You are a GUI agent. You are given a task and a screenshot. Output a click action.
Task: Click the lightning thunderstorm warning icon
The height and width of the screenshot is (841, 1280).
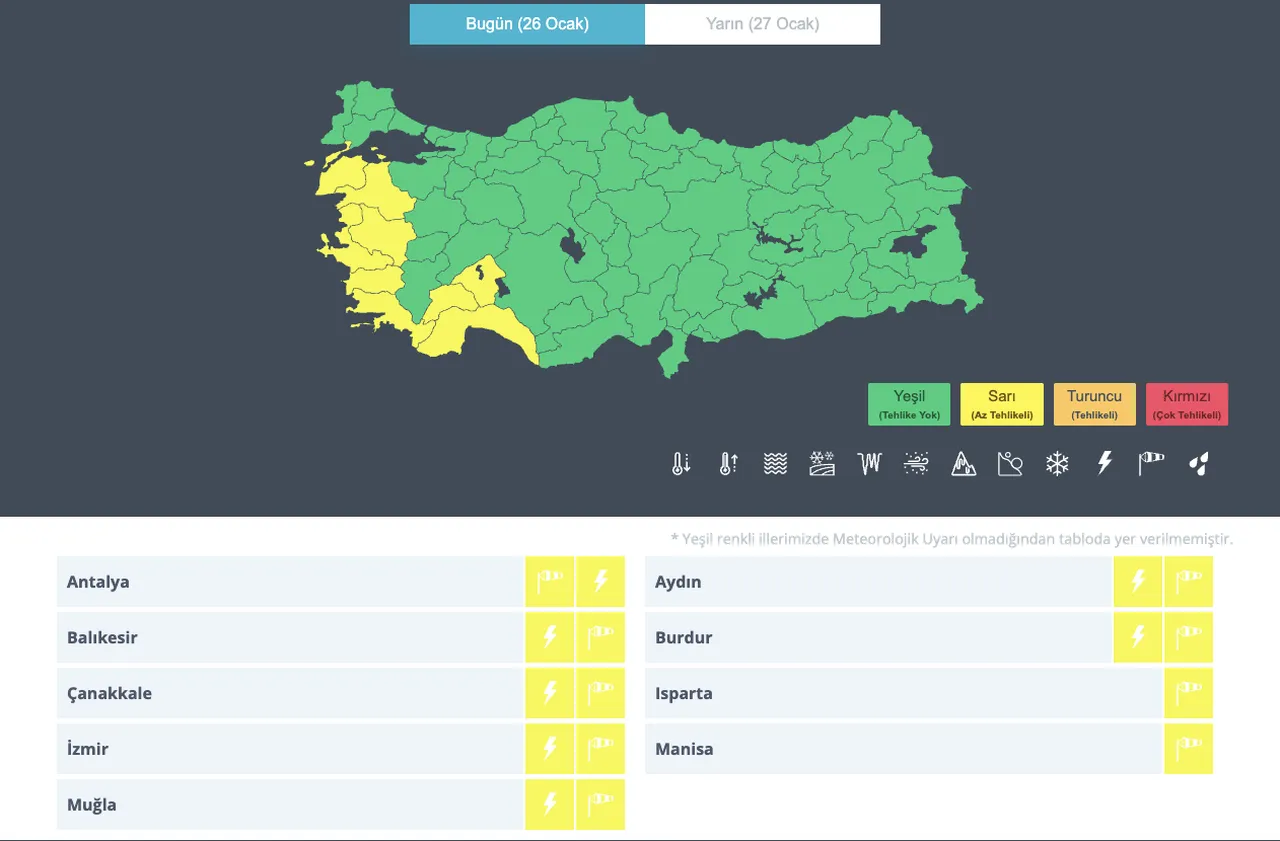pos(1104,463)
